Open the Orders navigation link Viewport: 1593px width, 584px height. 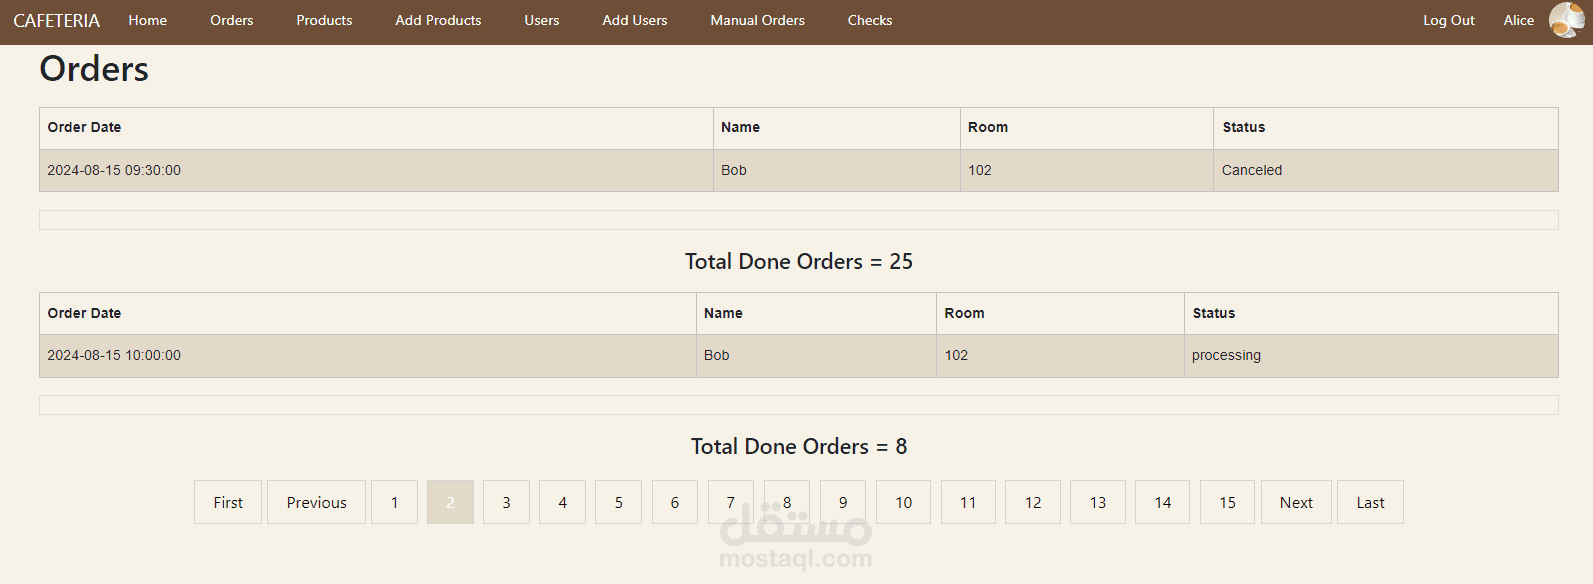232,20
